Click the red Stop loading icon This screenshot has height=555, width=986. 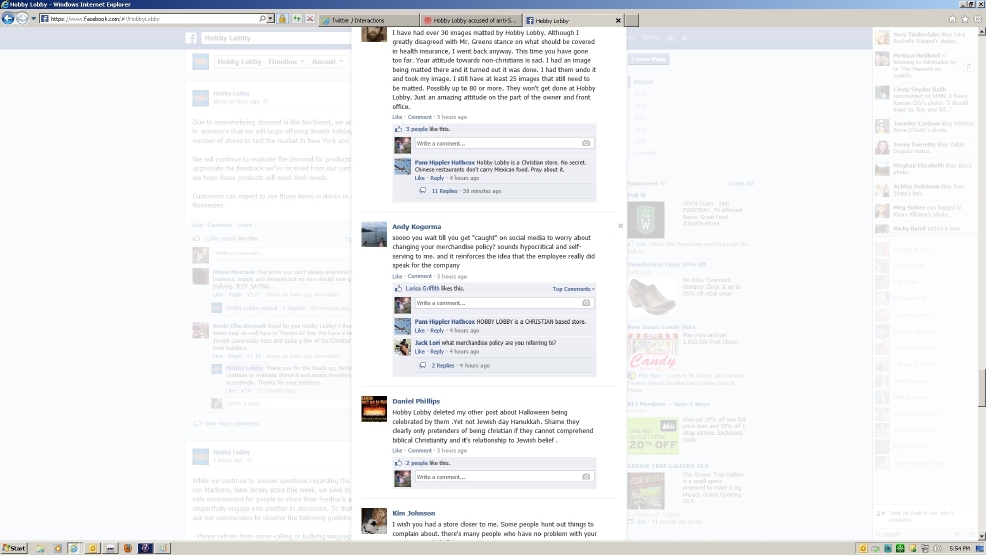(310, 19)
